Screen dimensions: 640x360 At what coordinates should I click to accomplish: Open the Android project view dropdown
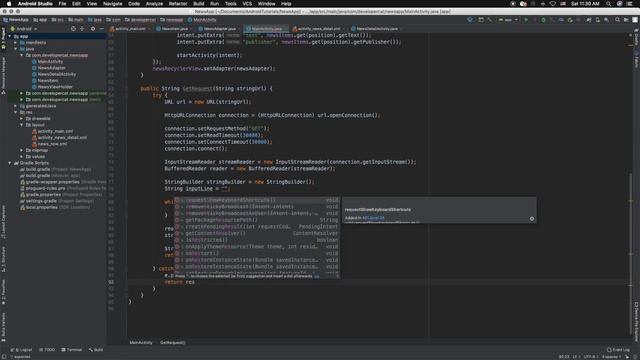click(24, 29)
